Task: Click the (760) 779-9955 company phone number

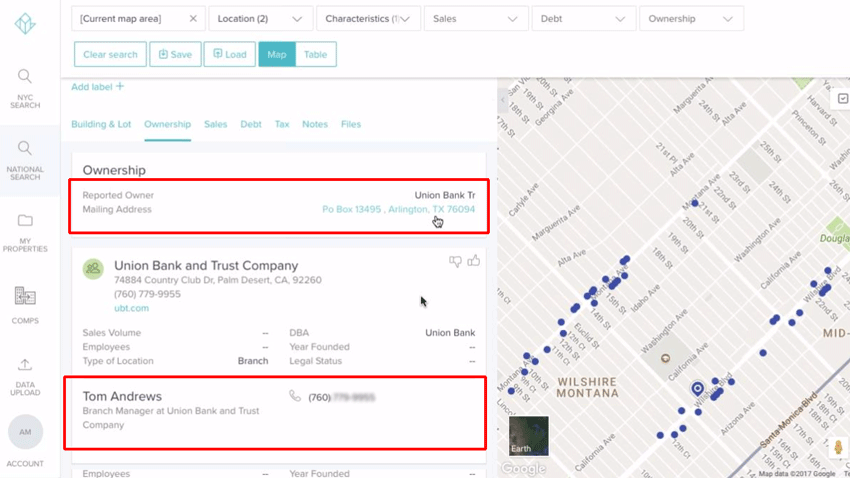Action: click(147, 294)
